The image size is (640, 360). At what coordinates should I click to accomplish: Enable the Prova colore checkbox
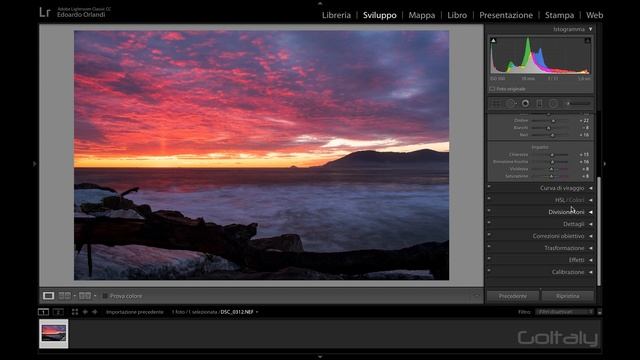click(x=105, y=296)
